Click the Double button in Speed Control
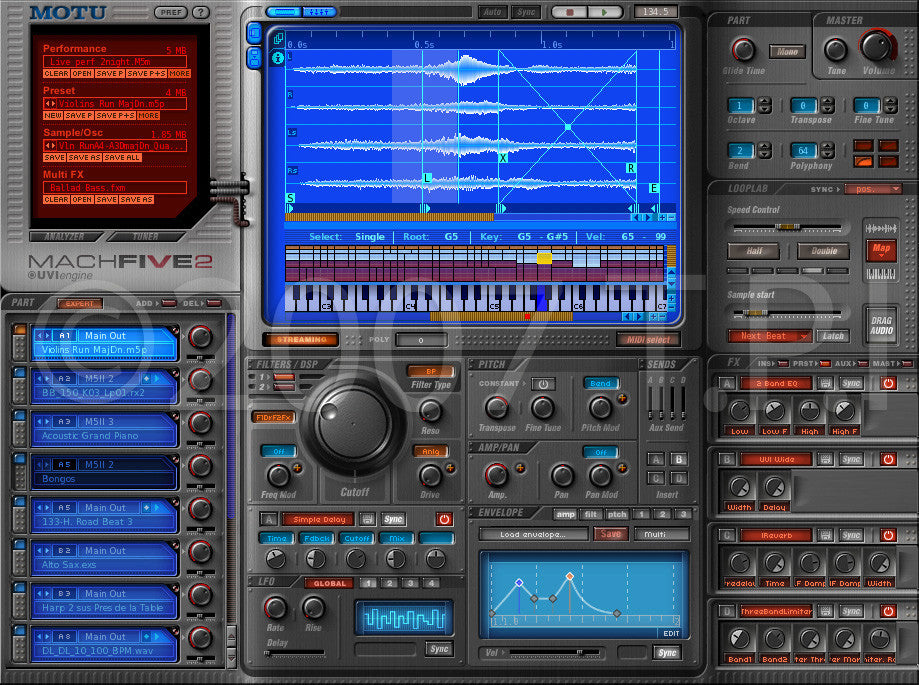The image size is (919, 685). [x=824, y=251]
